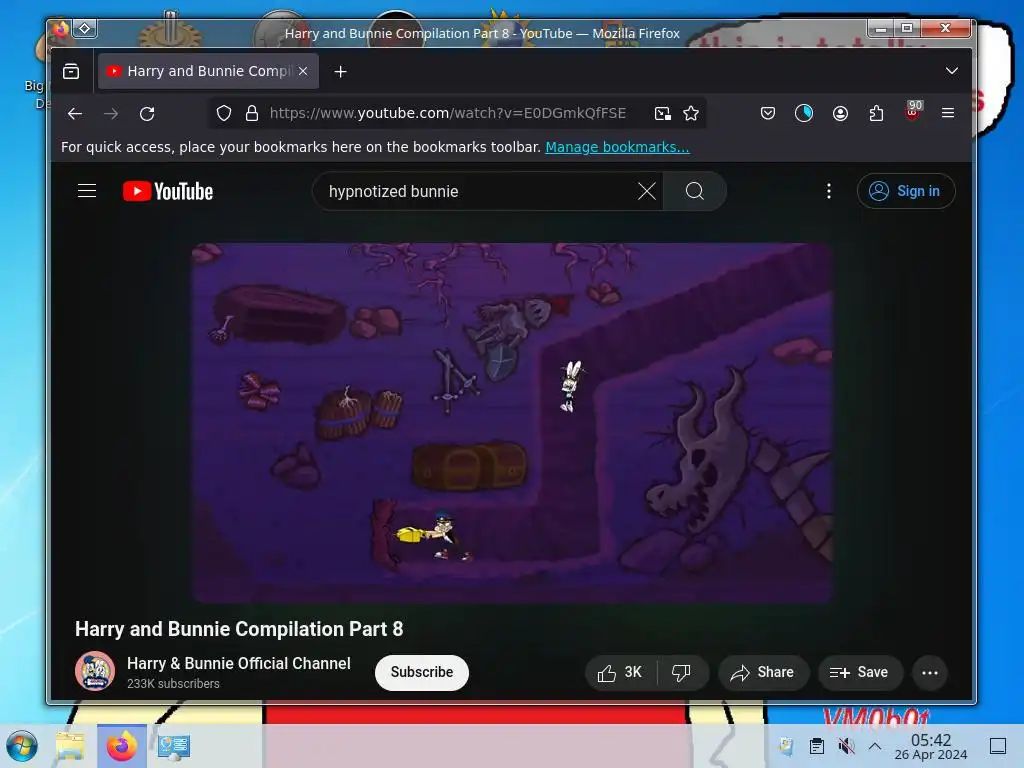
Task: Share this video
Action: pos(763,673)
